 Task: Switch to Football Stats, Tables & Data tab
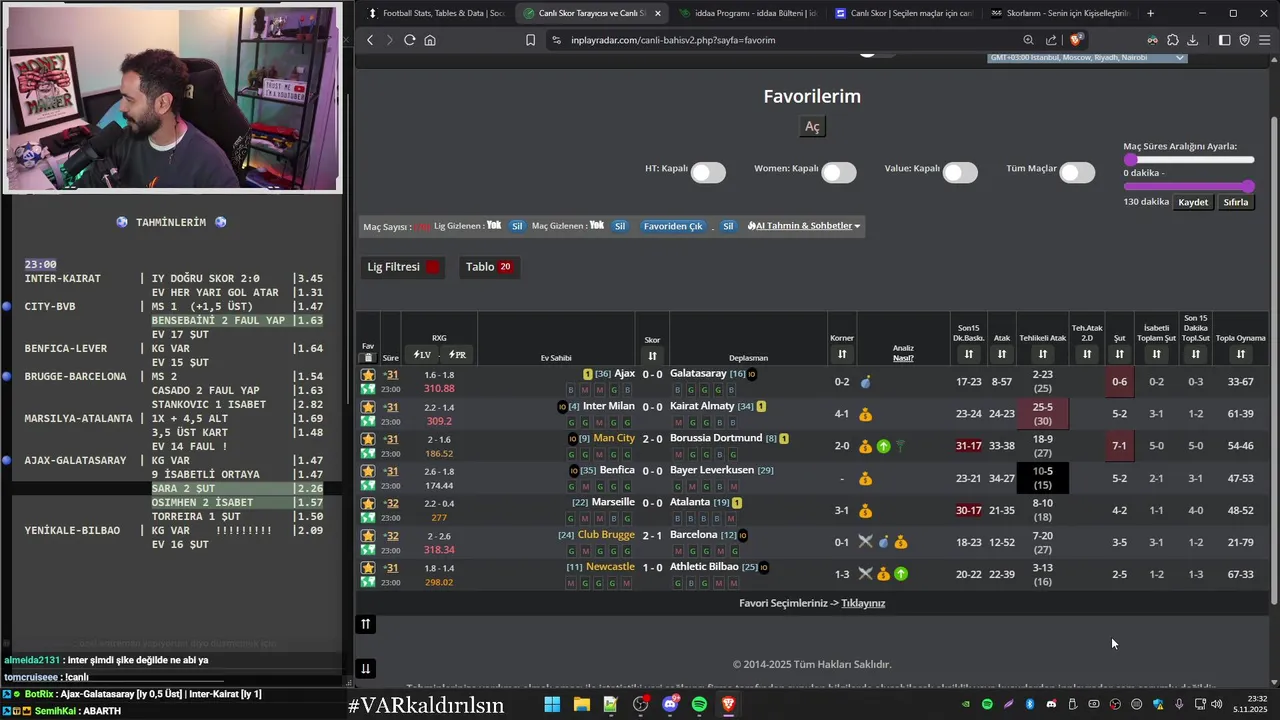point(435,13)
